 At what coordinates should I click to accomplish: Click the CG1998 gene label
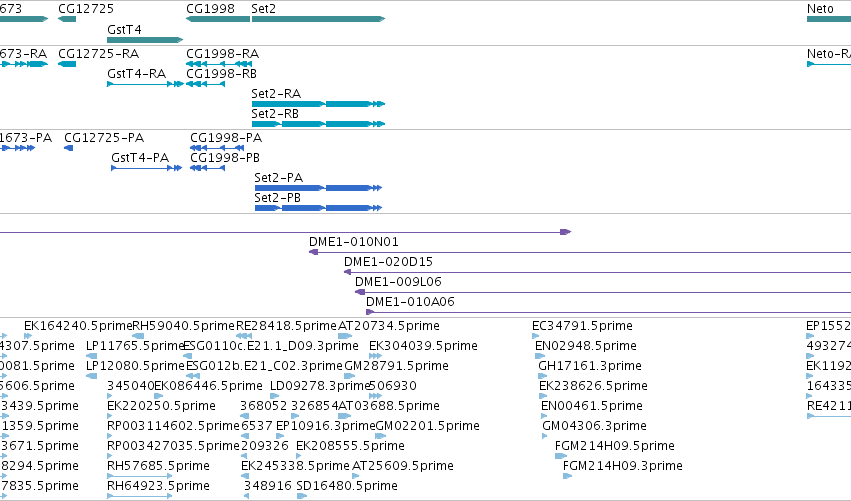[211, 9]
